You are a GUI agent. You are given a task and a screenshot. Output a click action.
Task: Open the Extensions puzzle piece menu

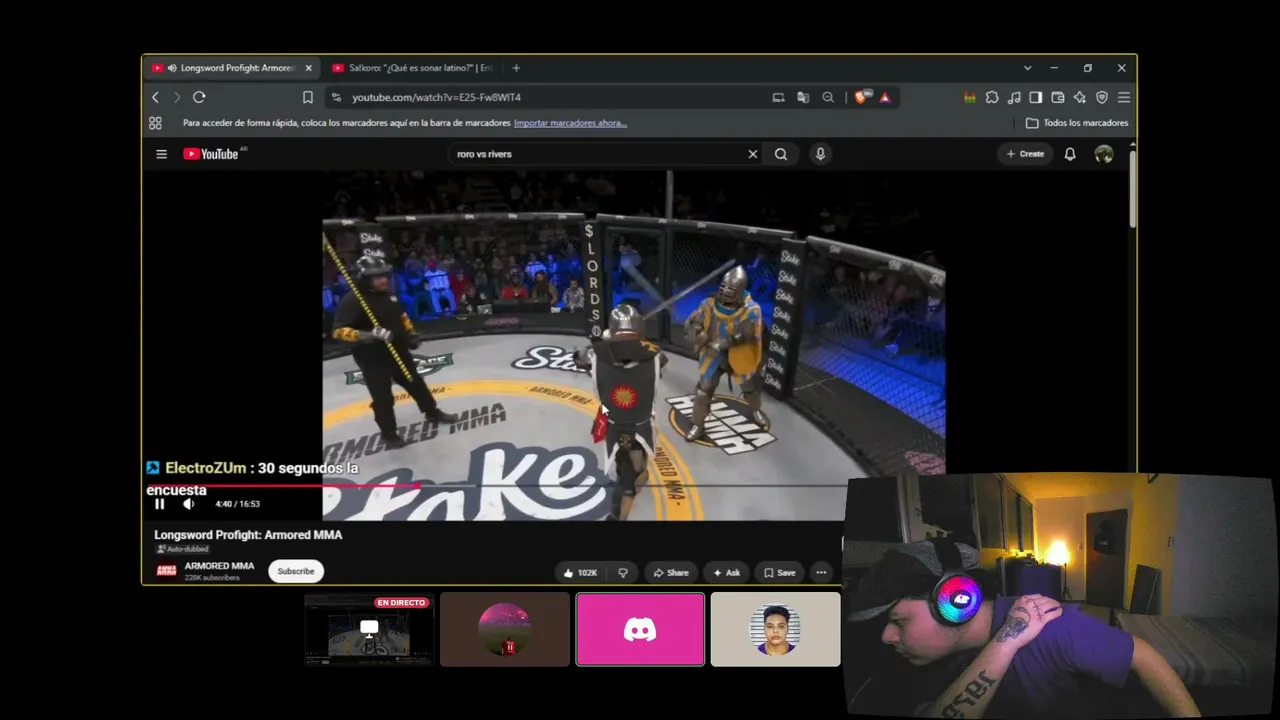(x=992, y=97)
